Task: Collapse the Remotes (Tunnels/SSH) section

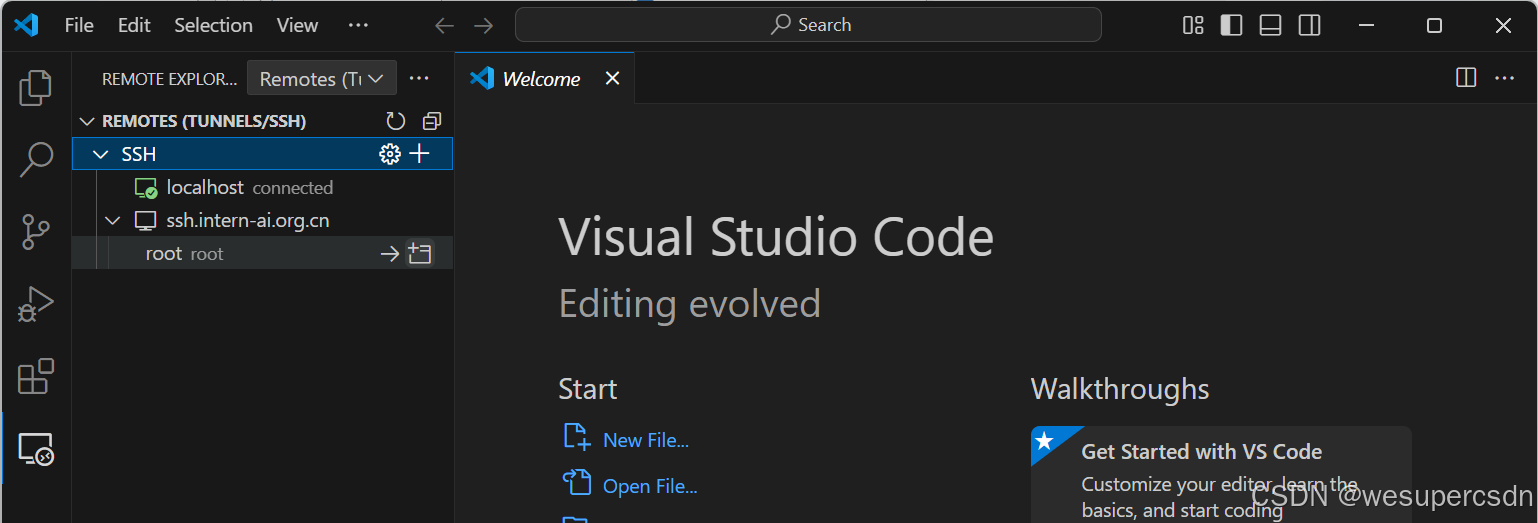Action: [x=86, y=121]
